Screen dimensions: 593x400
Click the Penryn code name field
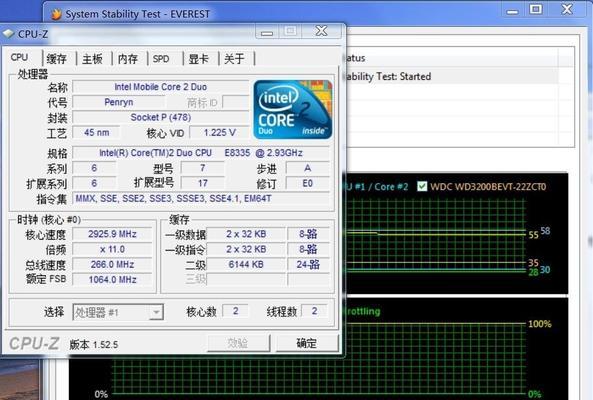119,102
